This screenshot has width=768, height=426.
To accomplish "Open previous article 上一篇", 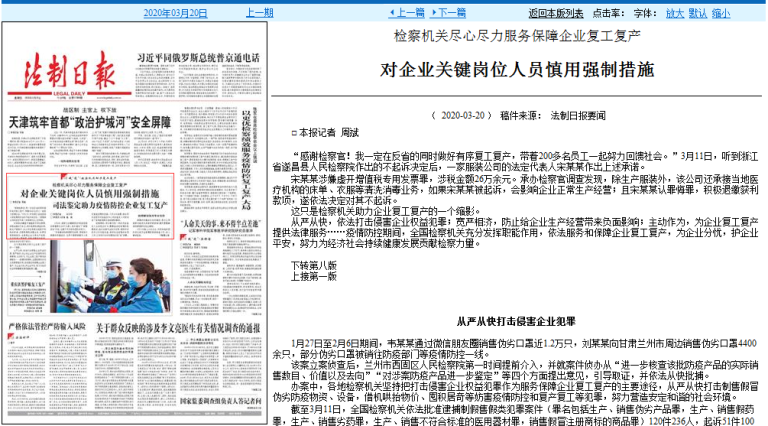I will point(407,13).
